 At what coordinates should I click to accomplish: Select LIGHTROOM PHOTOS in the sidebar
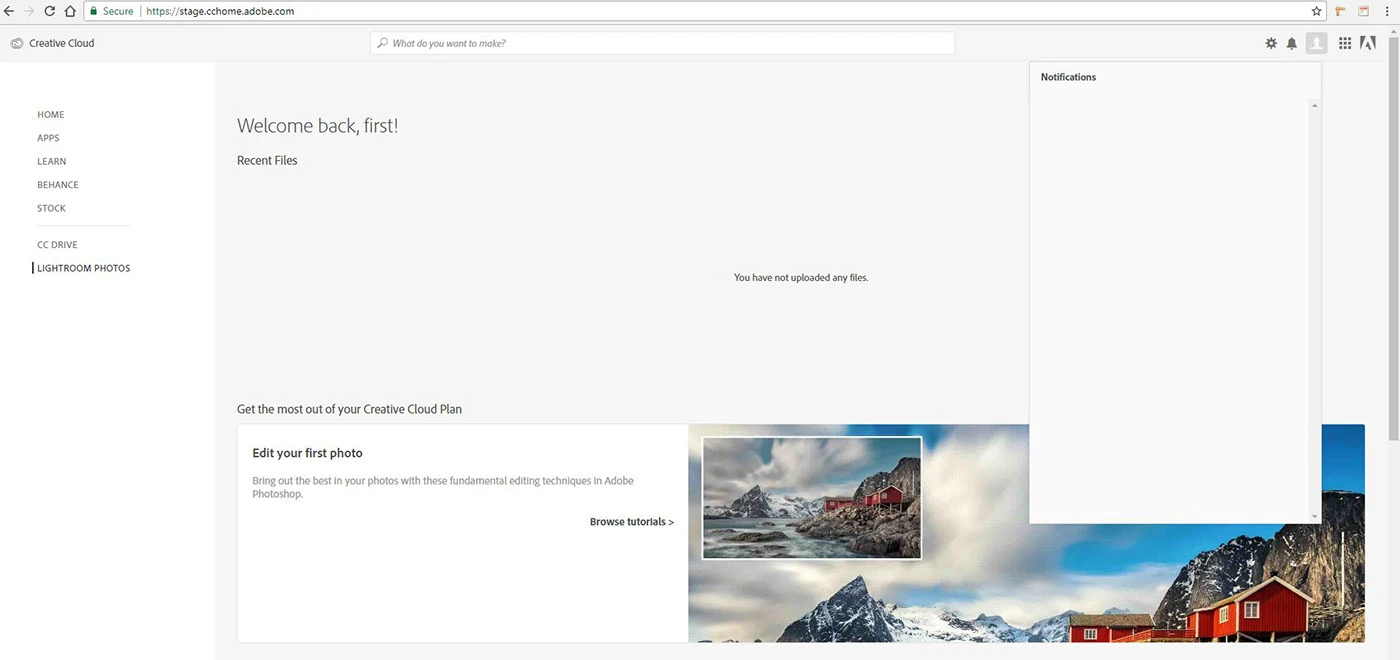tap(84, 268)
